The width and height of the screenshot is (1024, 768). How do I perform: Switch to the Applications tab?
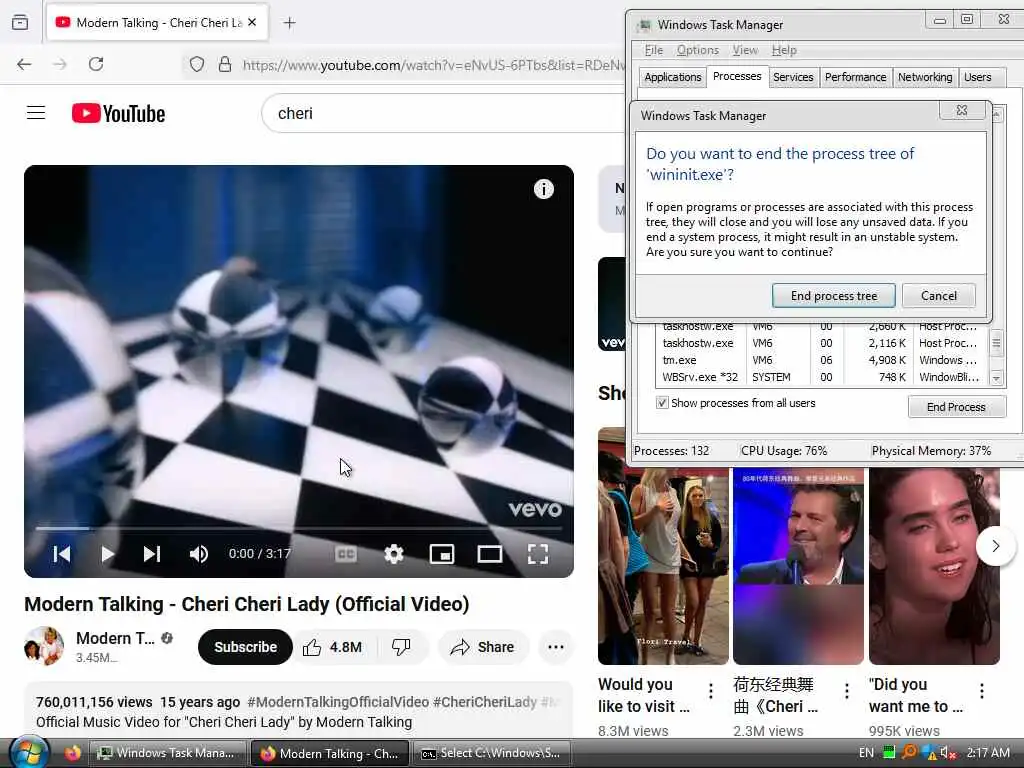tap(673, 77)
